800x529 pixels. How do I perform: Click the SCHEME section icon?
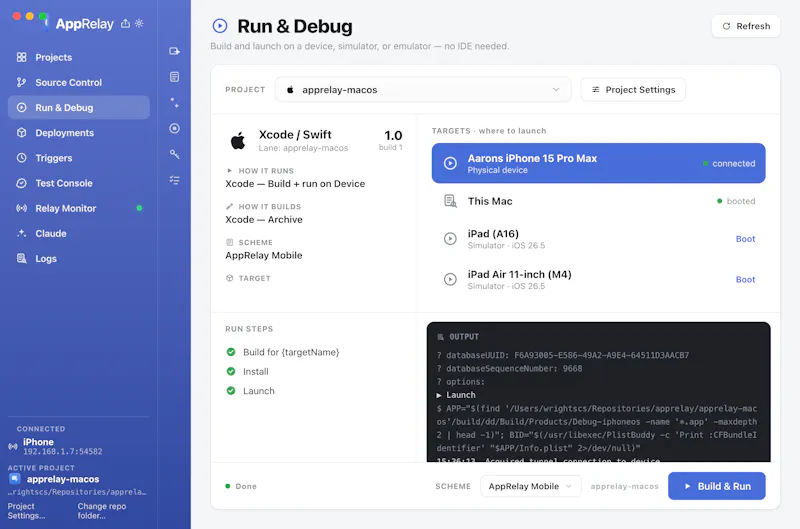click(230, 242)
